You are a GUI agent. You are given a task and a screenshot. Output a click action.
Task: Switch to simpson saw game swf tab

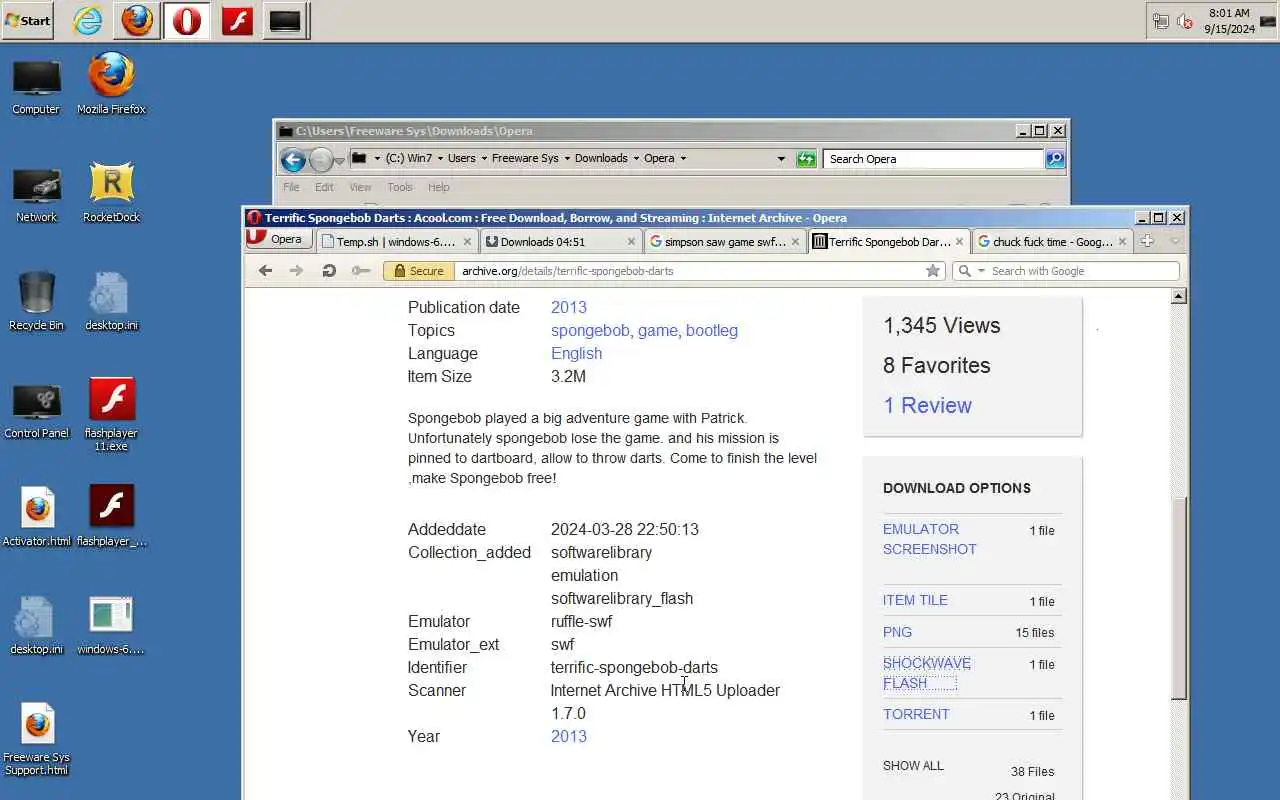725,242
